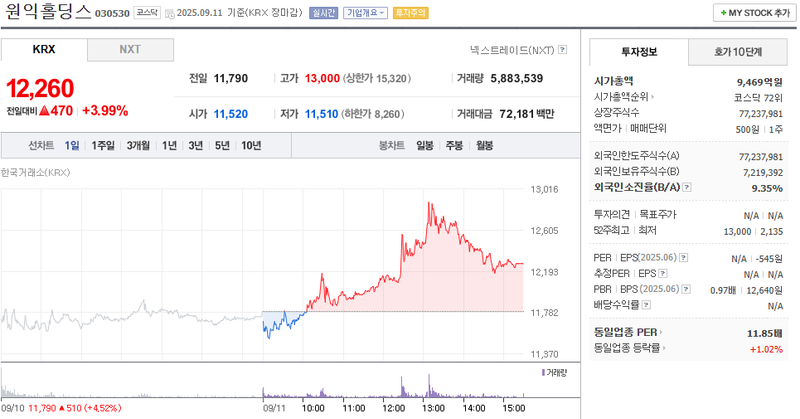The height and width of the screenshot is (419, 800).
Task: Show the 월봉 candlestick chart
Action: (485, 145)
